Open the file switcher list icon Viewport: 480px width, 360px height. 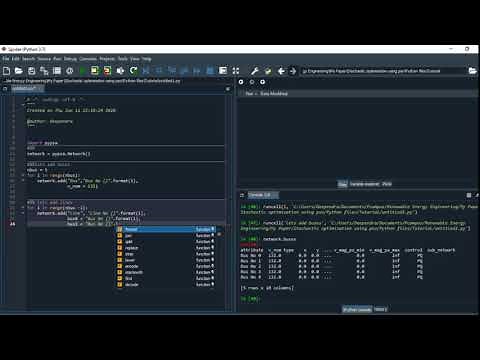pyautogui.click(x=57, y=71)
